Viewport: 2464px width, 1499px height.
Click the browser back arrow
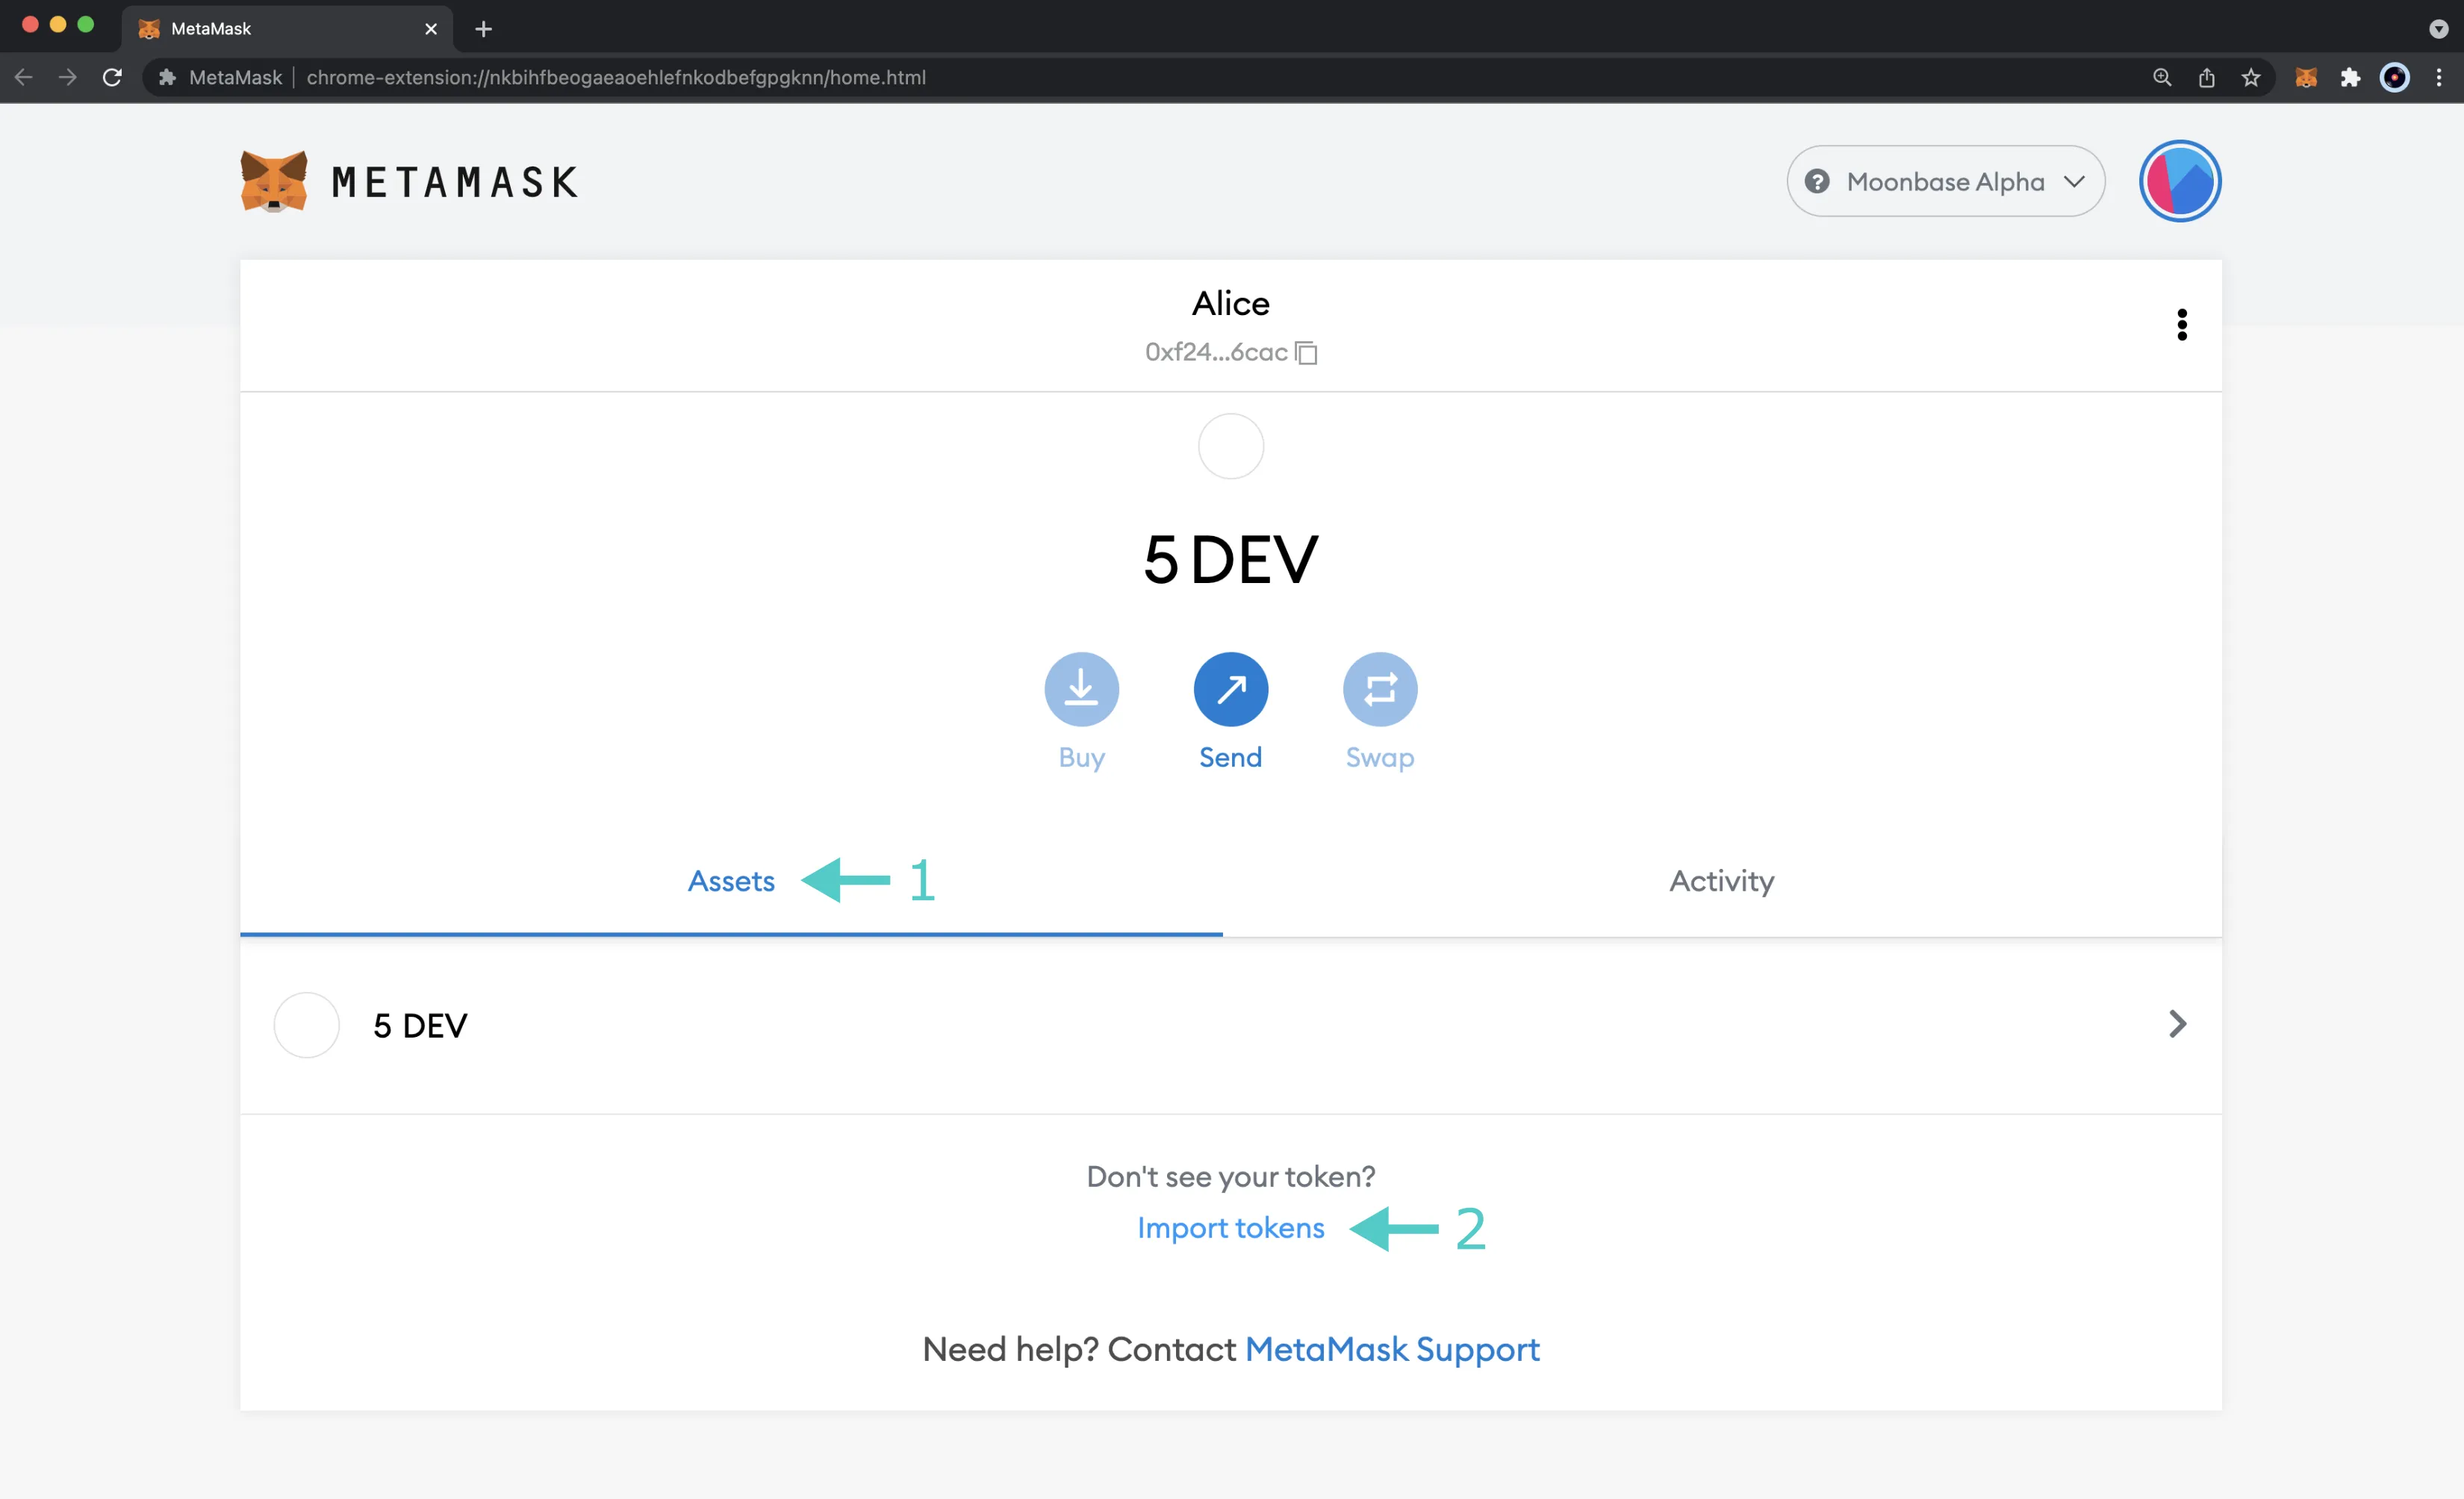point(24,77)
